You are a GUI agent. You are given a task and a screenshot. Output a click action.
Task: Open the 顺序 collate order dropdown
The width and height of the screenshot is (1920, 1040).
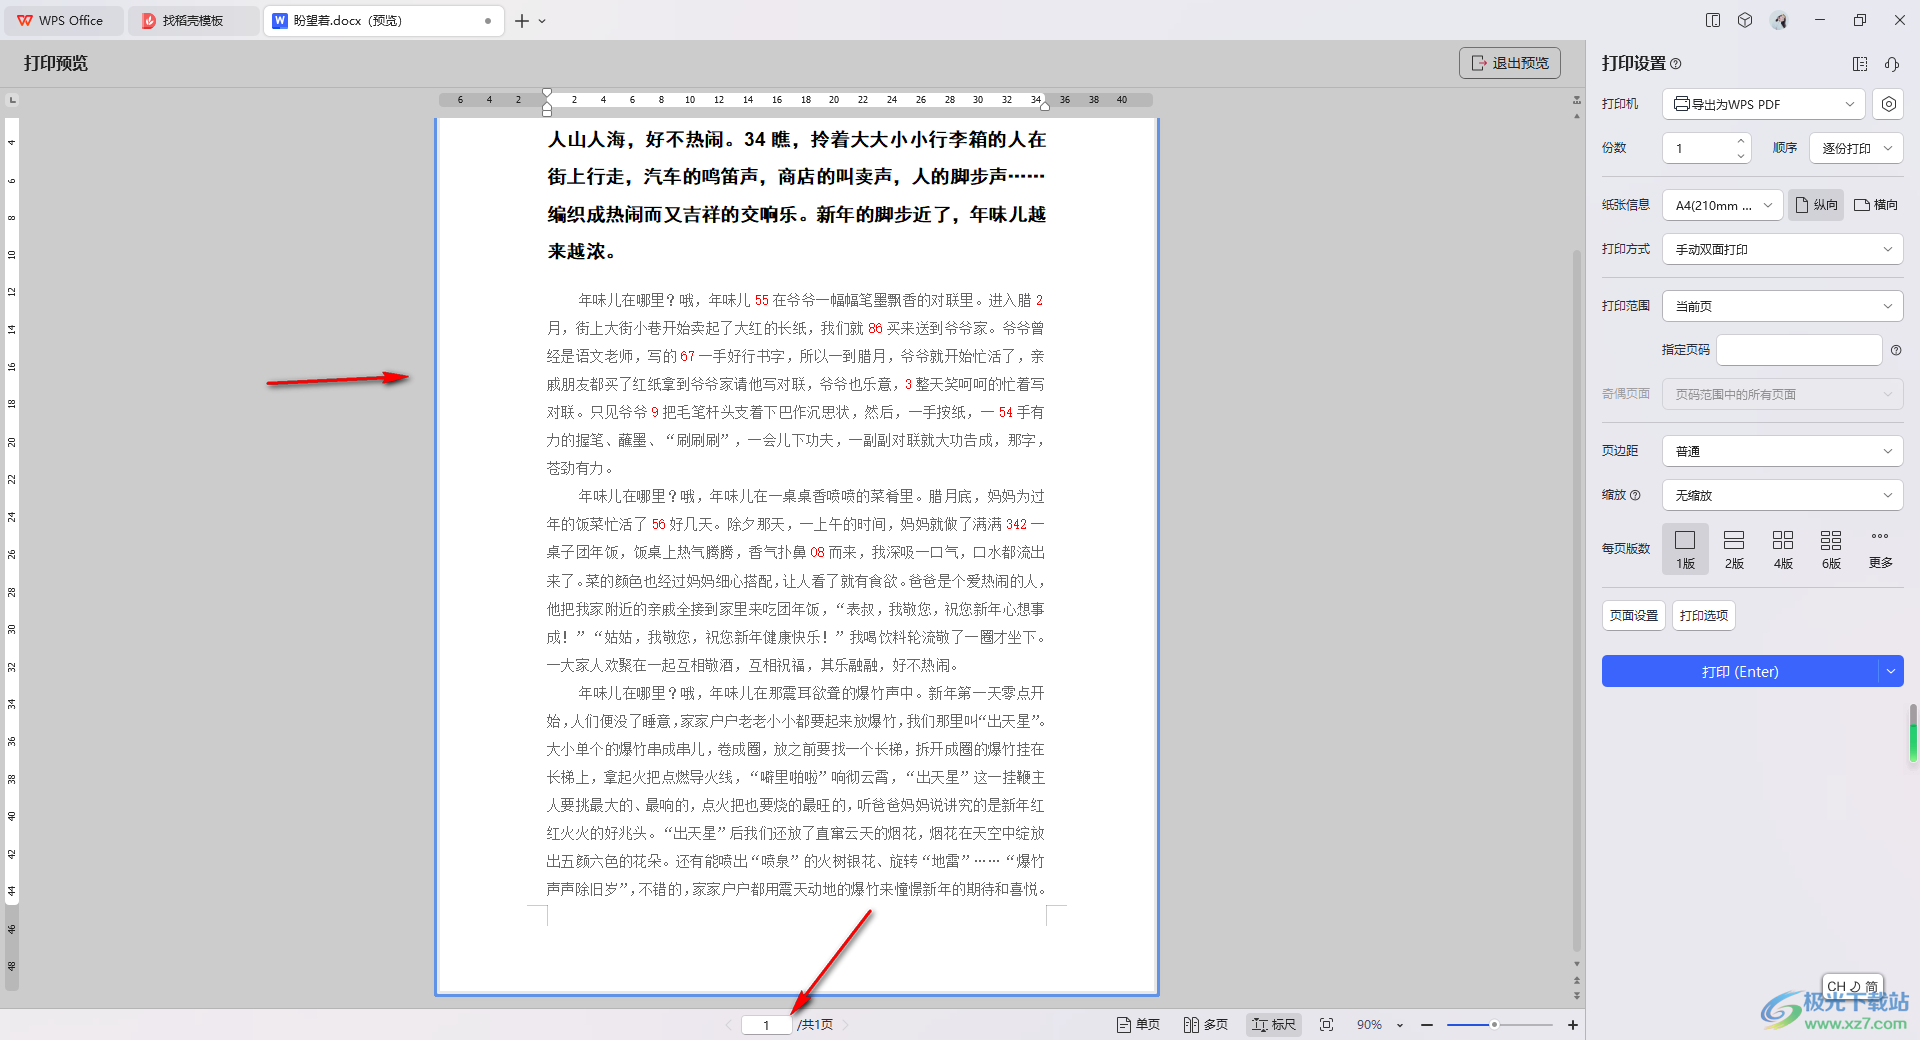tap(1856, 148)
